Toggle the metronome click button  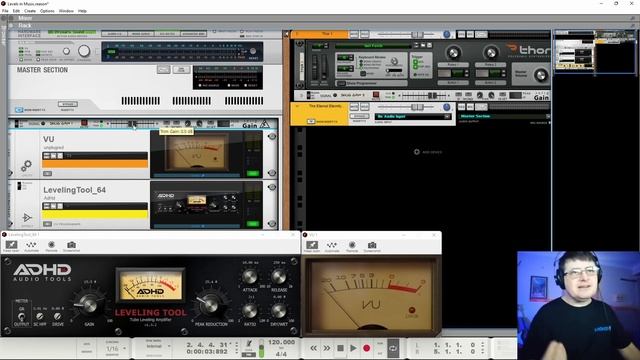(249, 344)
